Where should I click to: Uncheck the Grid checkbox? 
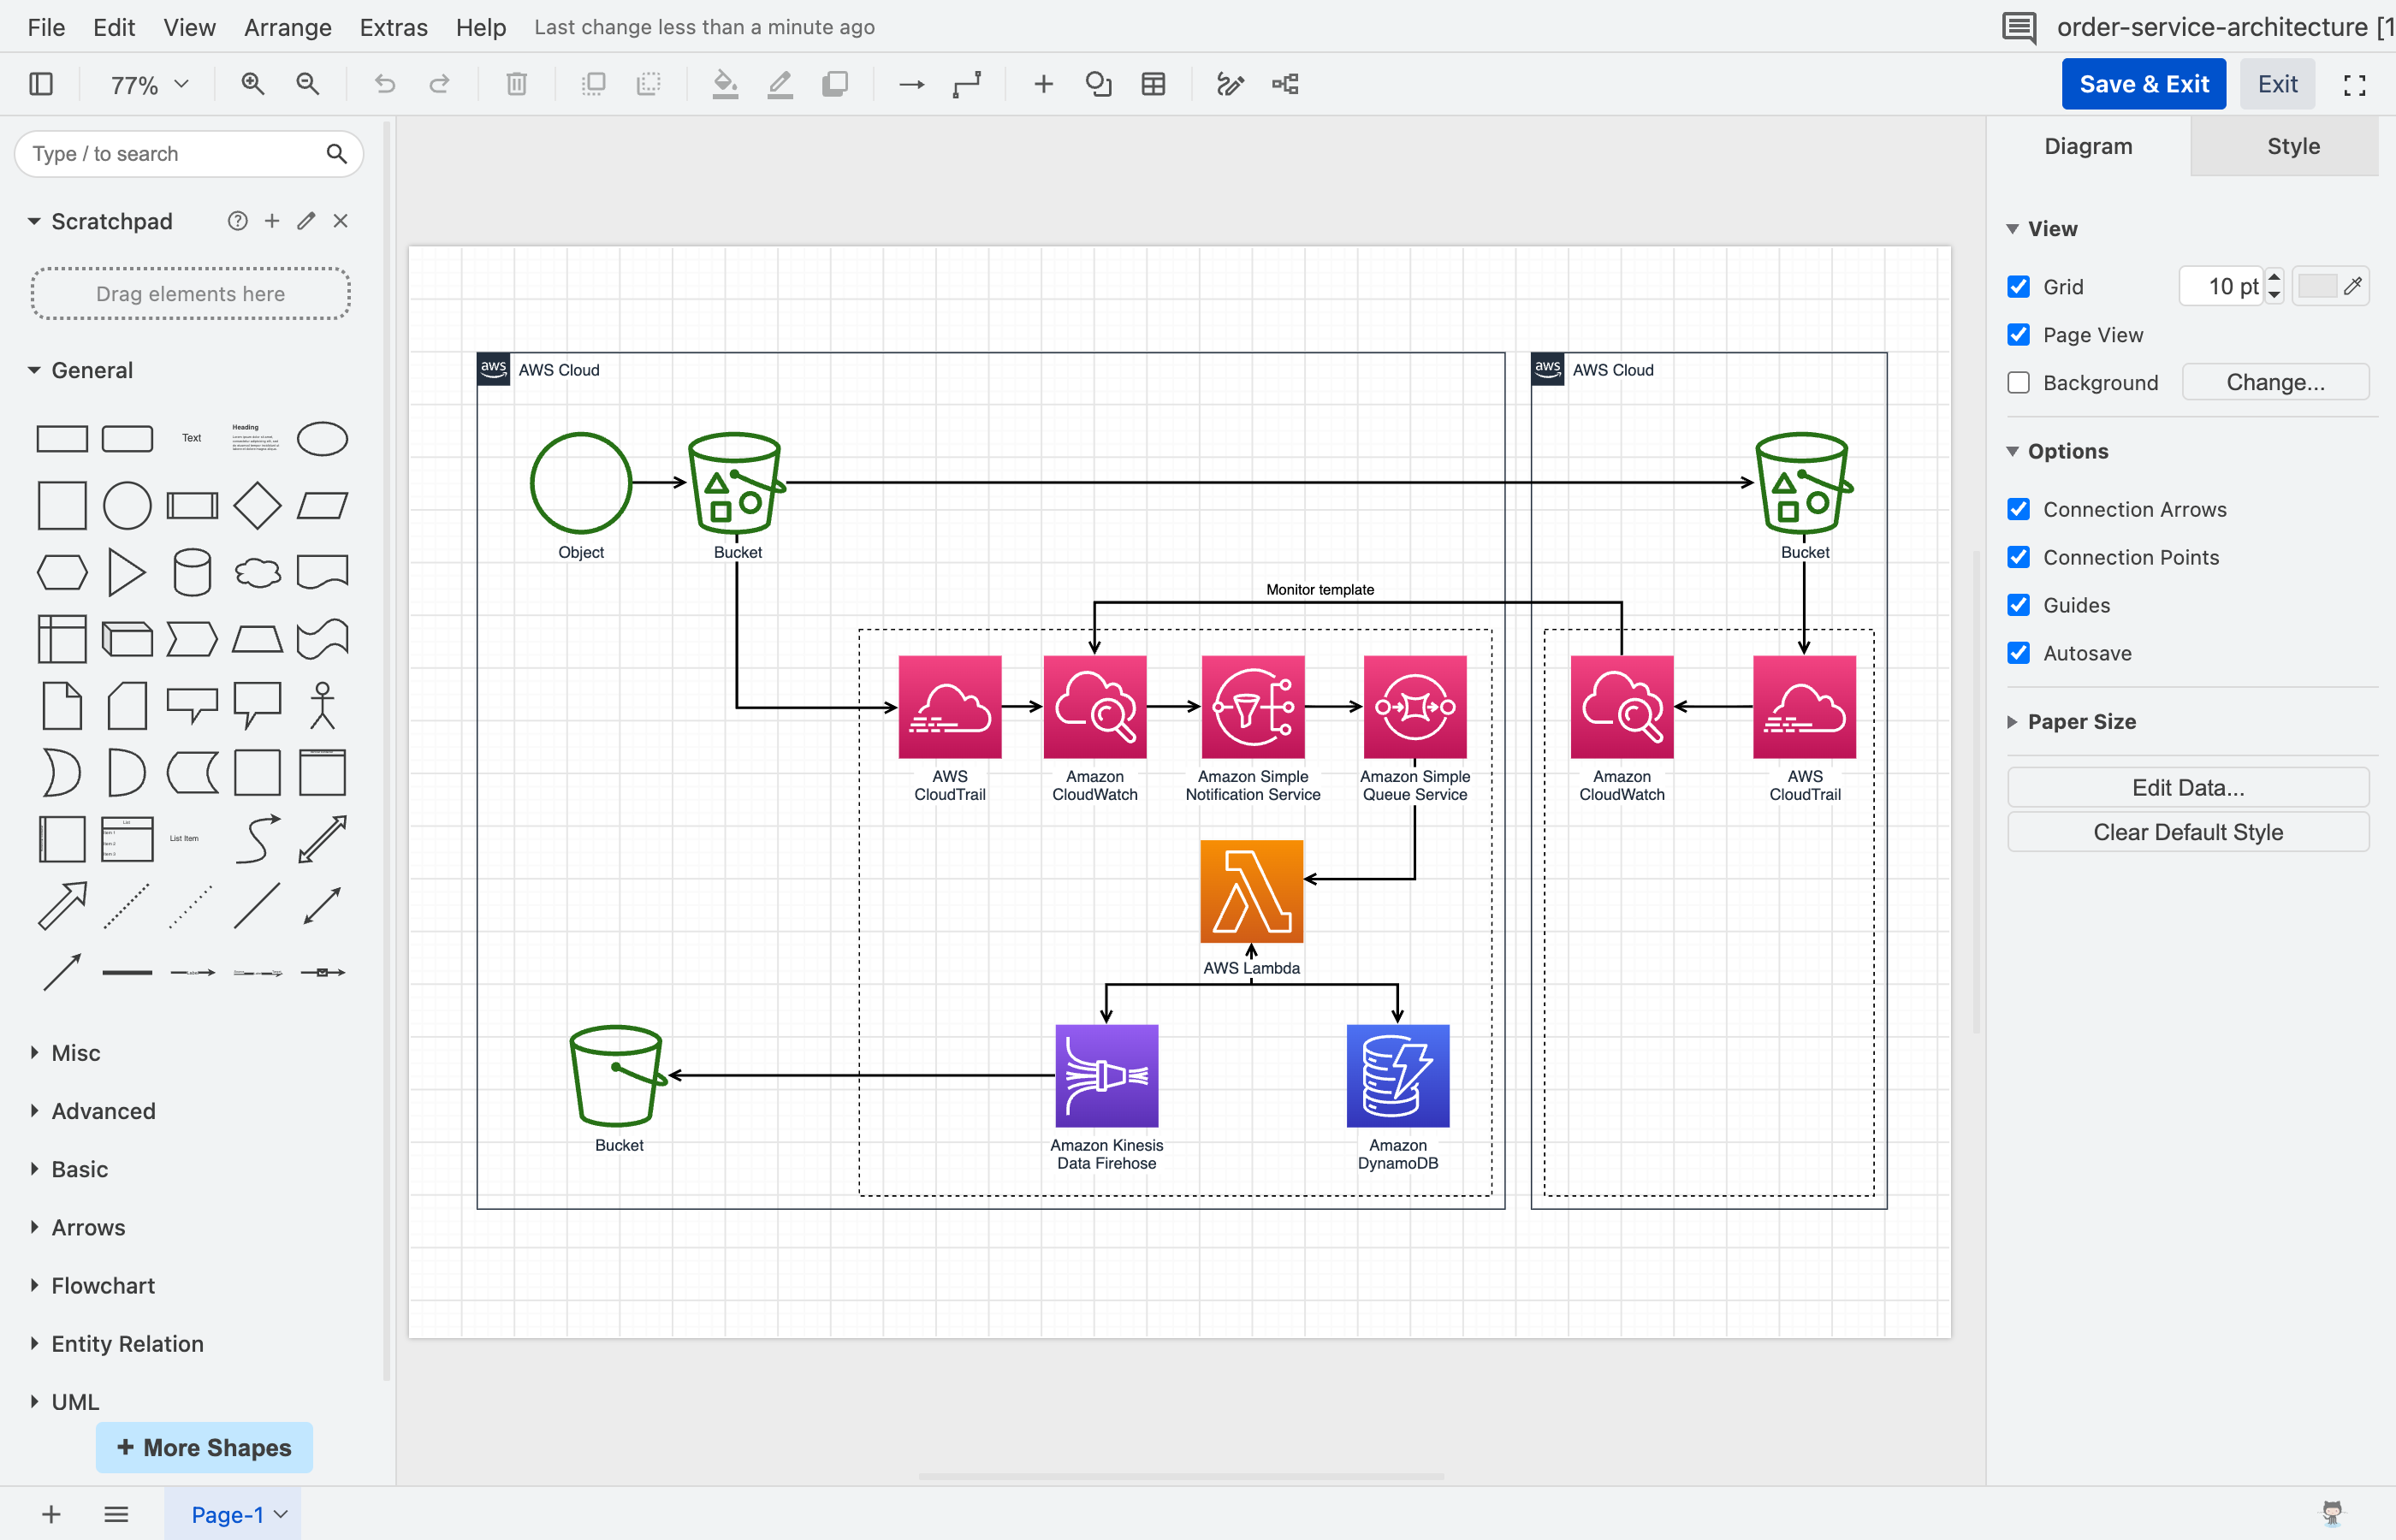pos(2018,287)
